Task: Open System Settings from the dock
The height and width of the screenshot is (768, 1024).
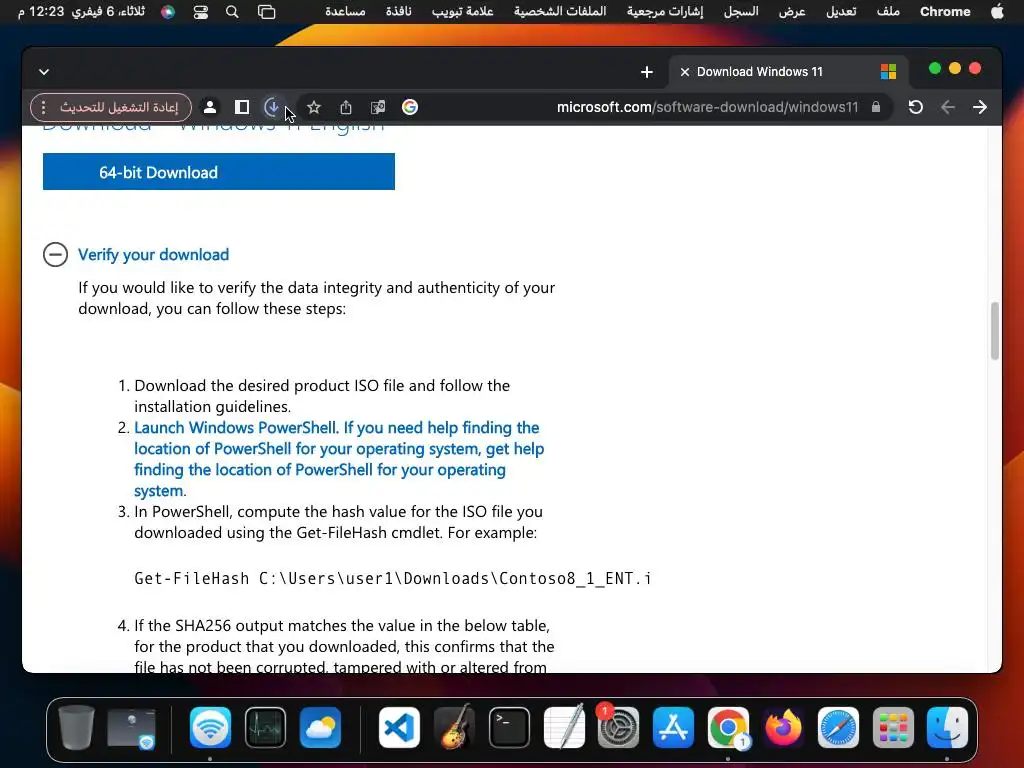Action: point(618,727)
